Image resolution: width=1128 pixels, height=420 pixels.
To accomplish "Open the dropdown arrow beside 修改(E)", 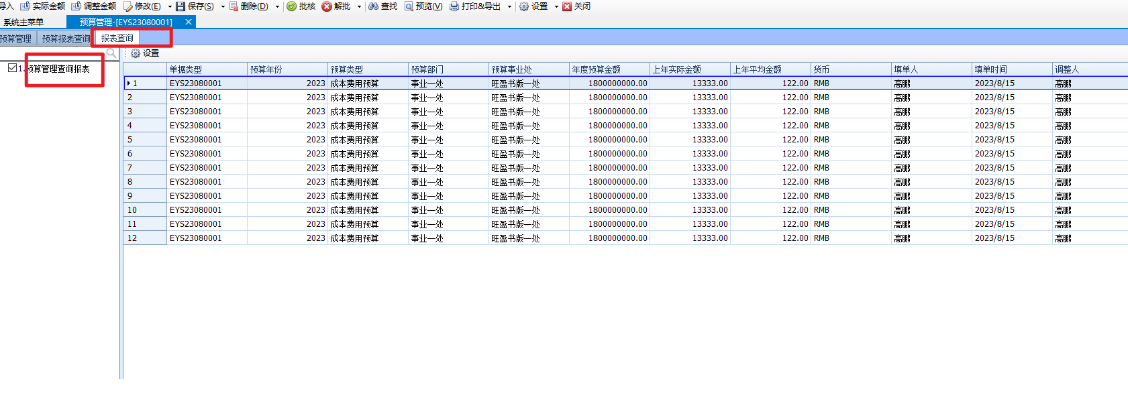I will (x=170, y=6).
